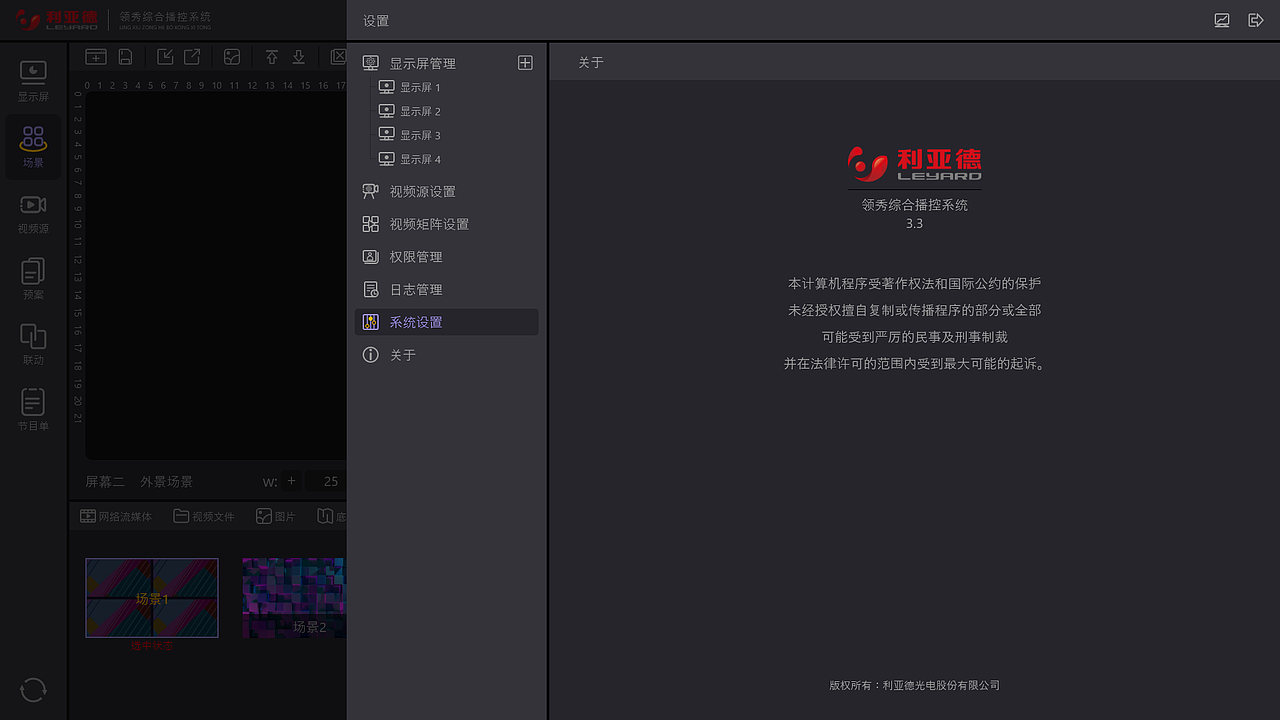This screenshot has height=720, width=1280.
Task: Select the 场景2 scene thumbnail
Action: click(x=294, y=598)
